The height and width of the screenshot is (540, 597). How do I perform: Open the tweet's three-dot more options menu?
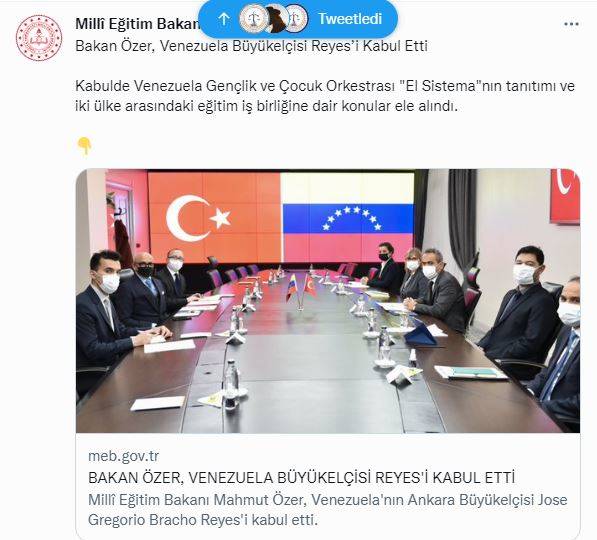571,24
